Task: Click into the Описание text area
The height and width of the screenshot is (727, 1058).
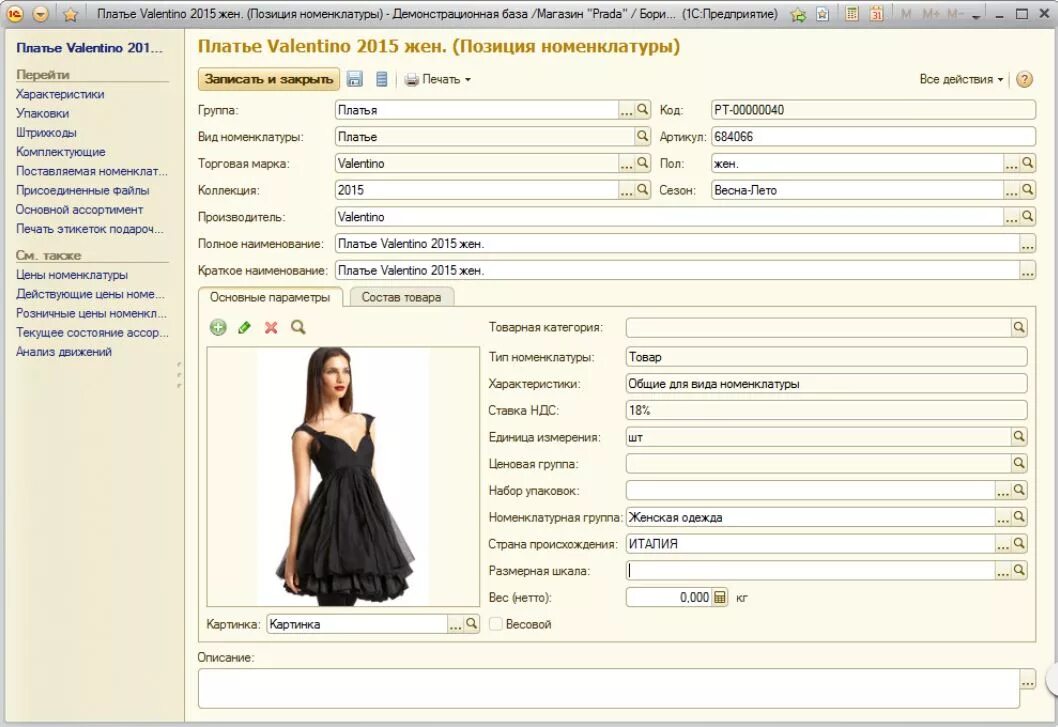Action: 609,689
